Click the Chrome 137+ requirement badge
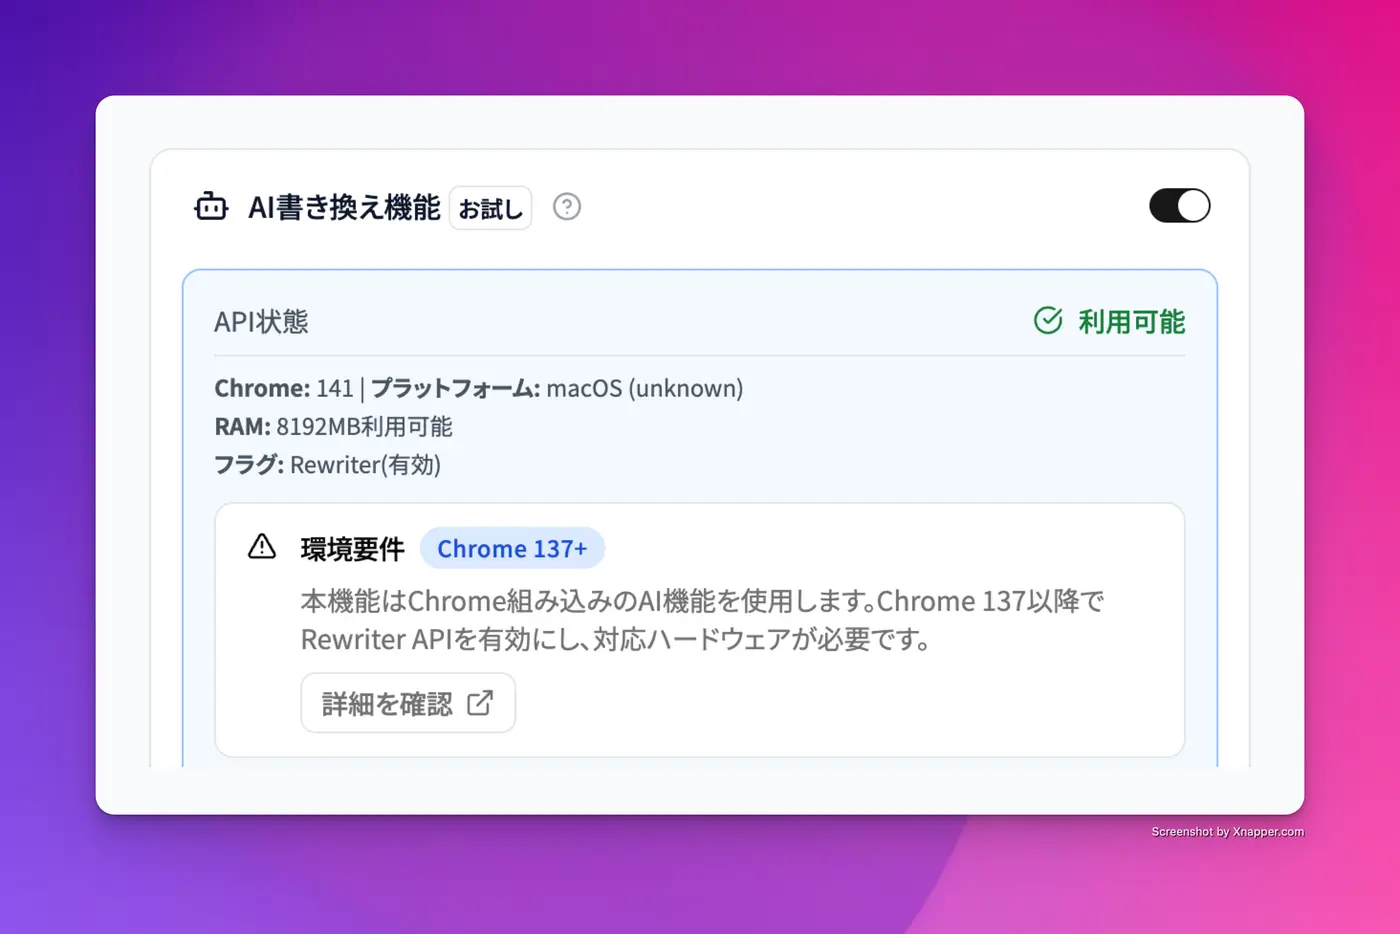1400x934 pixels. pos(512,548)
